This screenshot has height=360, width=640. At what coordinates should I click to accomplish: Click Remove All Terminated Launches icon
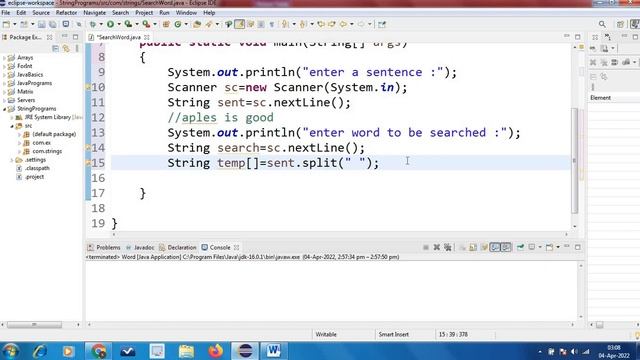[448, 247]
